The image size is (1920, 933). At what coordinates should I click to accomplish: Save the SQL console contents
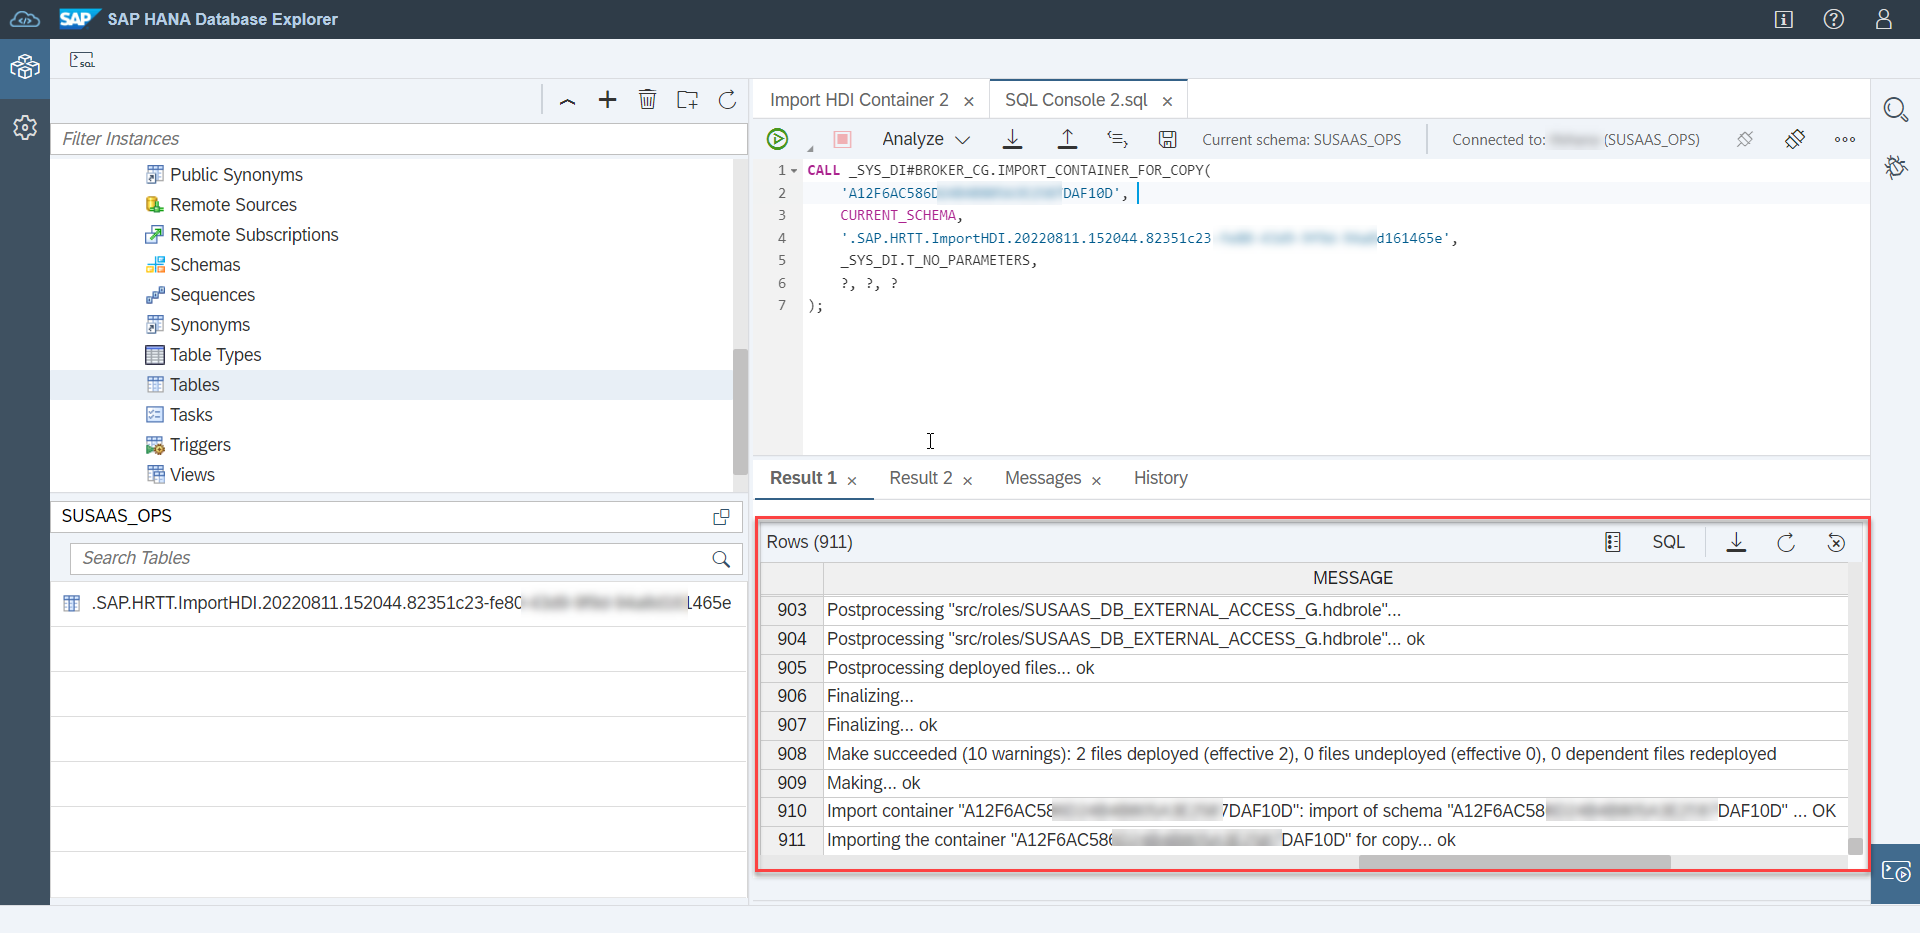[1167, 139]
